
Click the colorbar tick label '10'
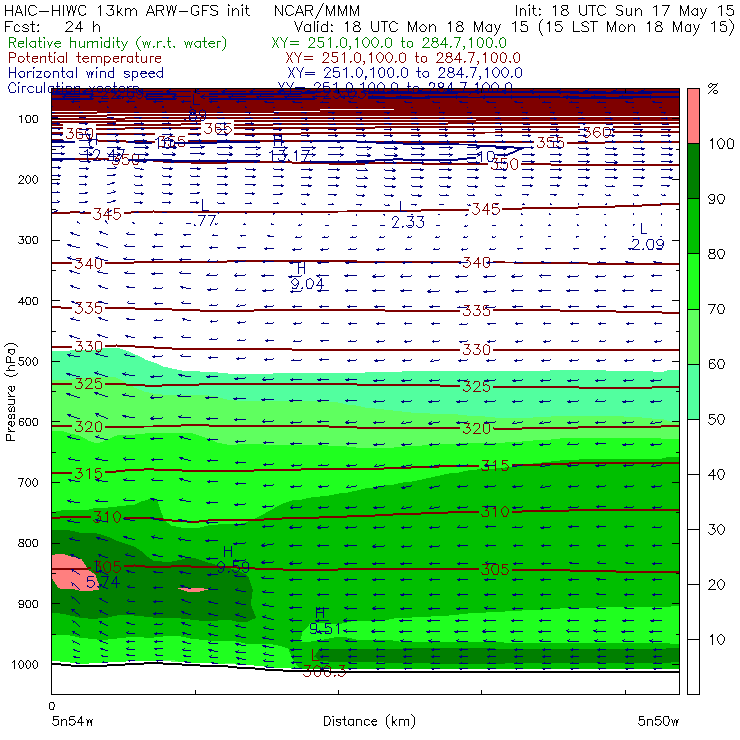tap(716, 639)
